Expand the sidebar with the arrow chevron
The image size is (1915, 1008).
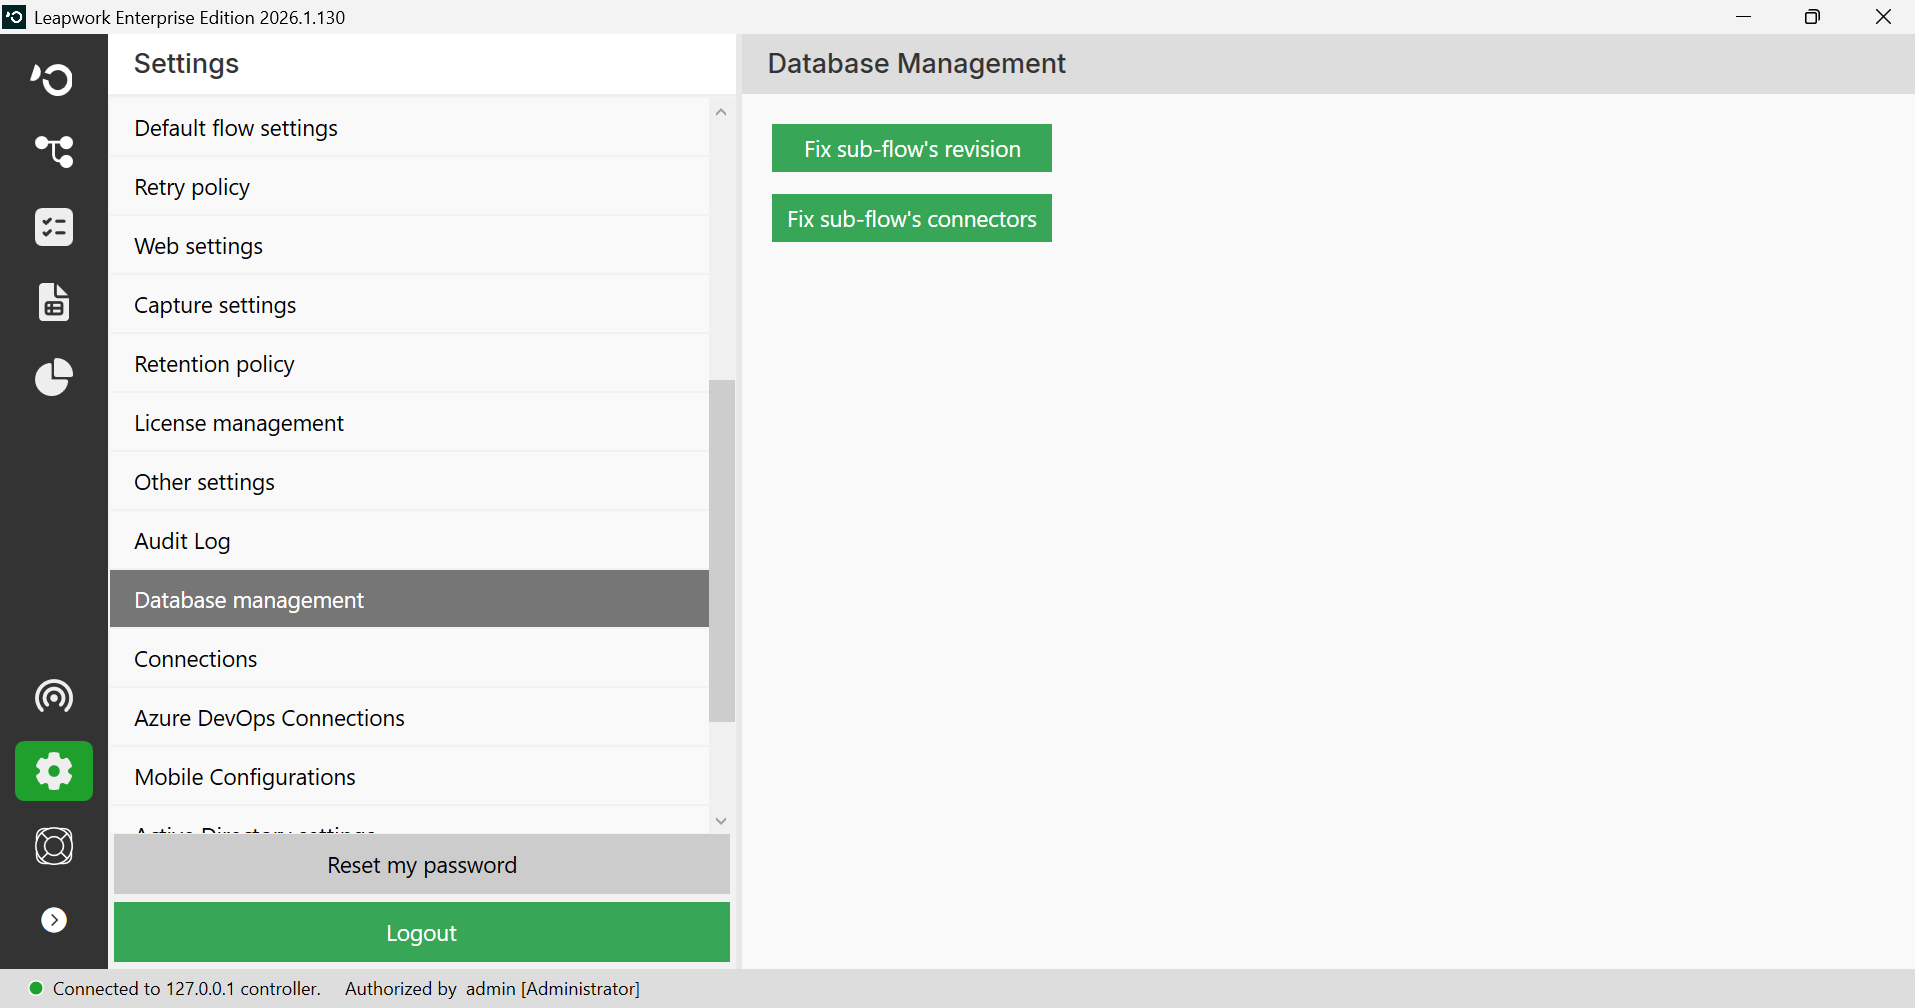coord(54,920)
